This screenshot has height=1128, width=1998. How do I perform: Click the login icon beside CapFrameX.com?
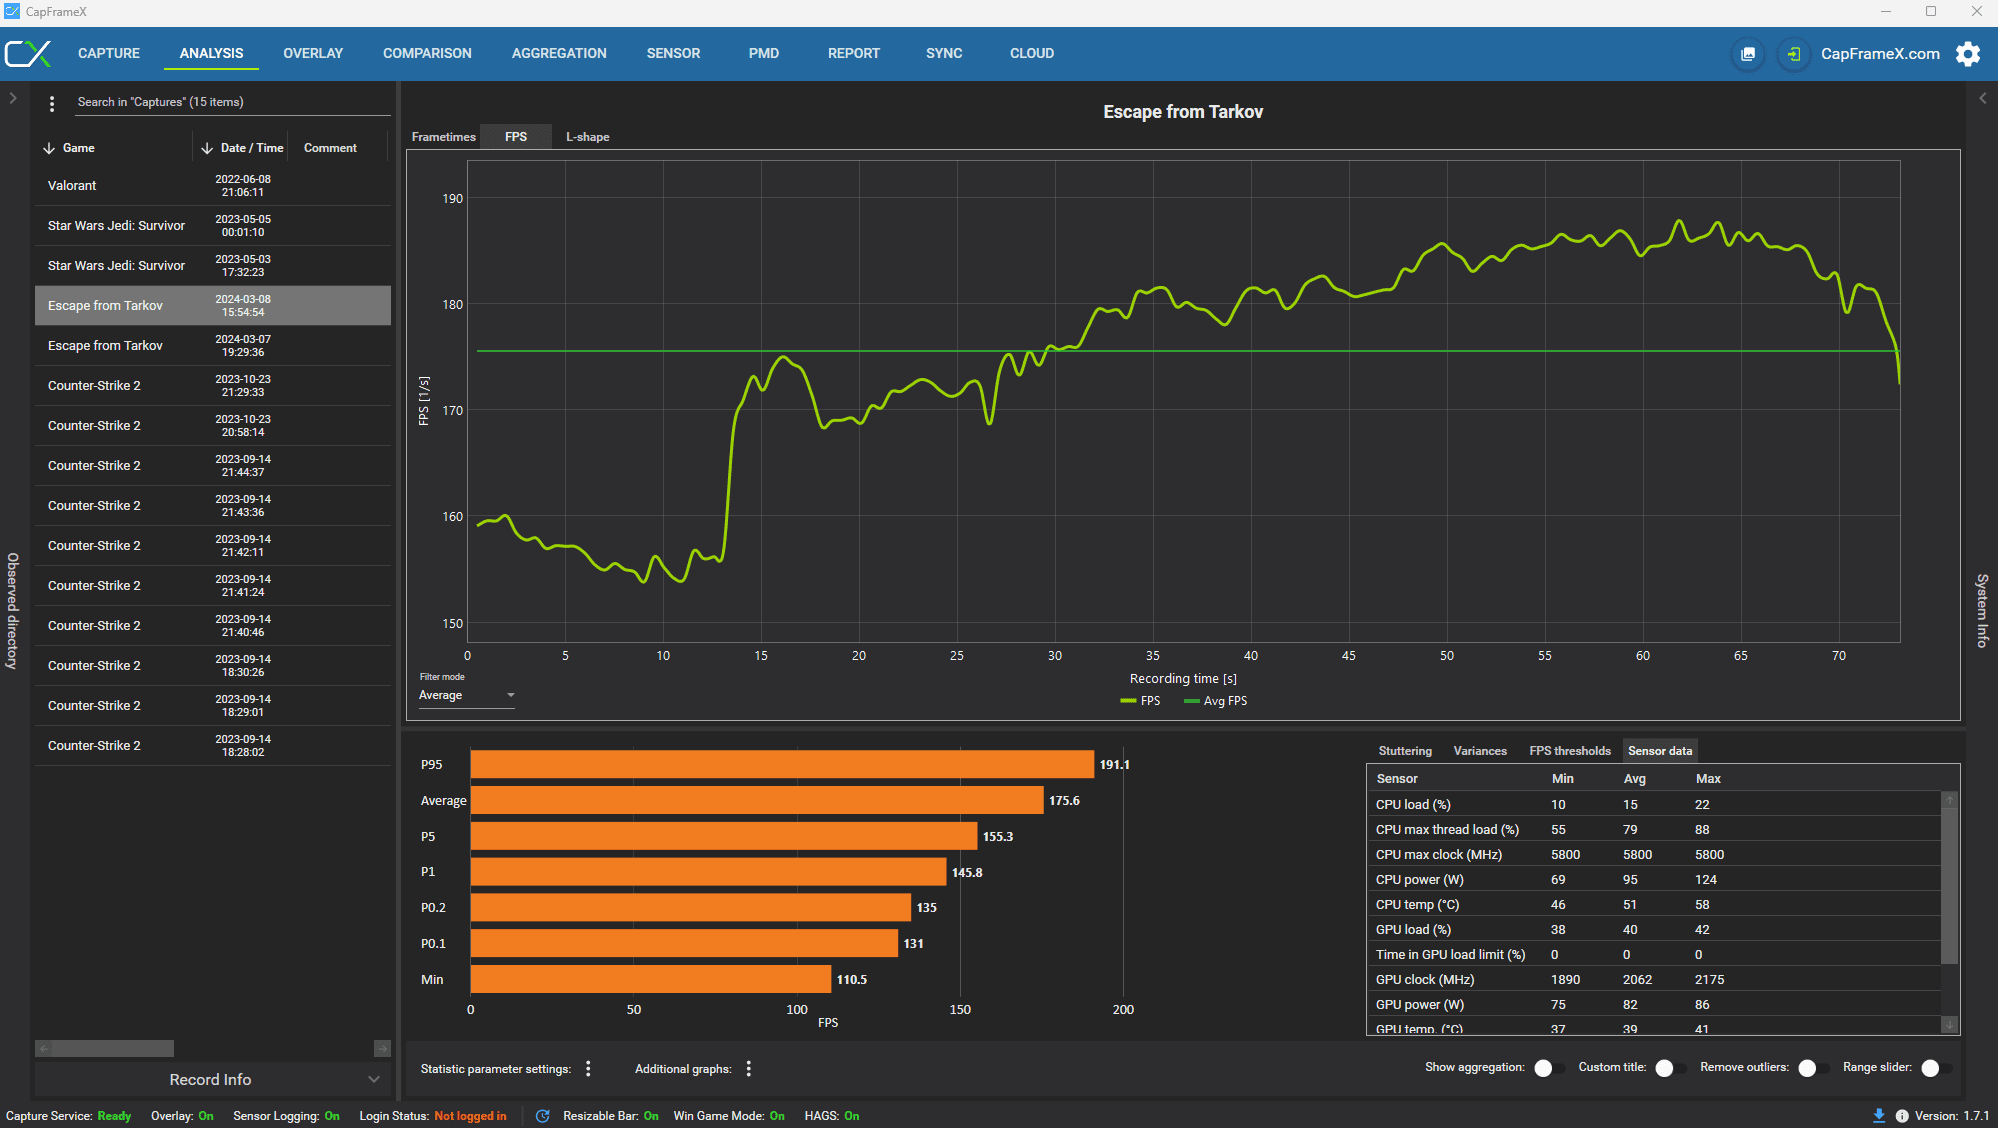click(x=1793, y=54)
